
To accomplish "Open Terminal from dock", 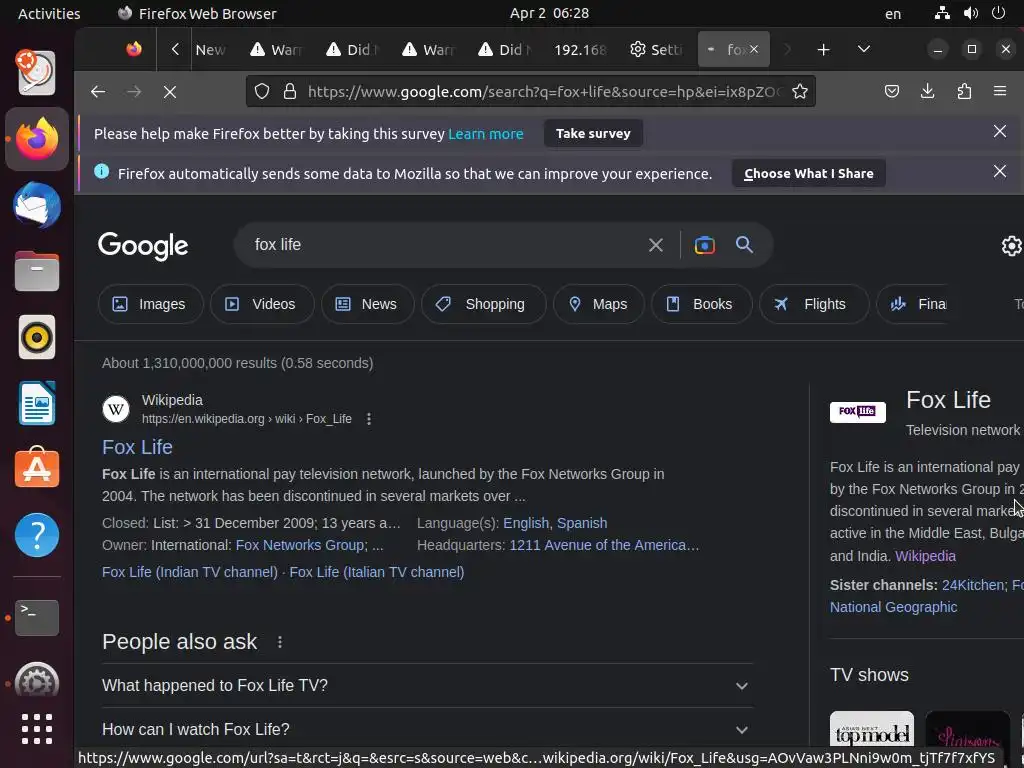I will coord(37,617).
